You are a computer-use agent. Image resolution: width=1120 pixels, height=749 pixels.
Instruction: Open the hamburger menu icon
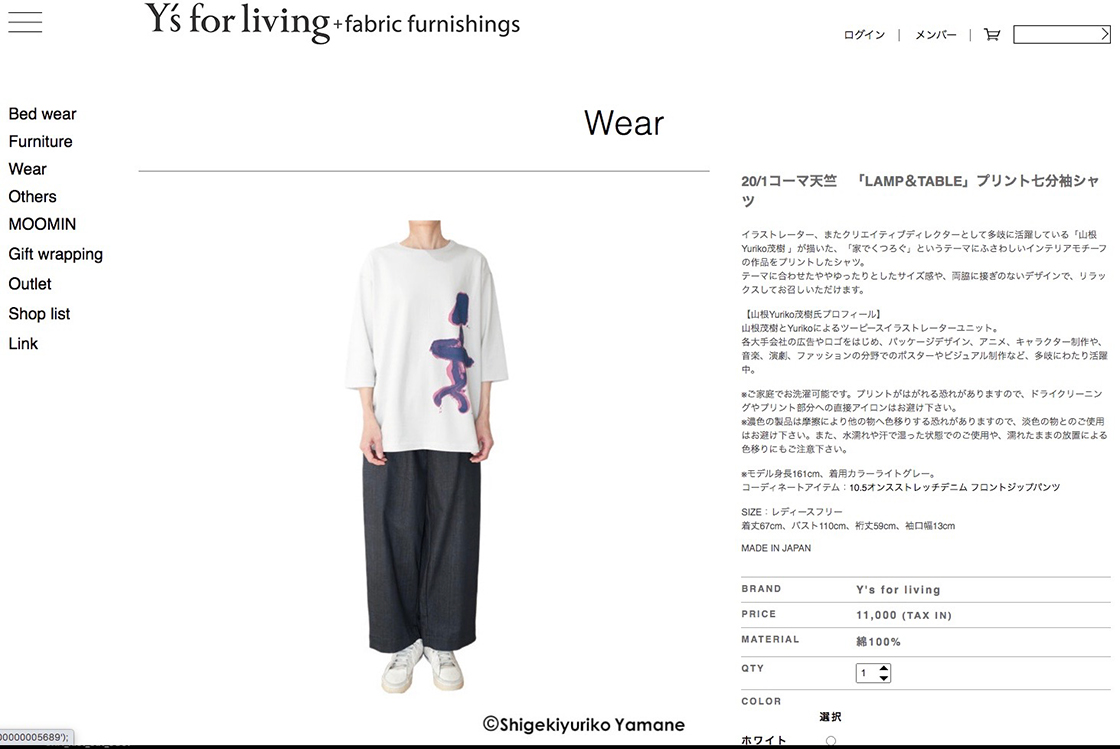[x=25, y=22]
